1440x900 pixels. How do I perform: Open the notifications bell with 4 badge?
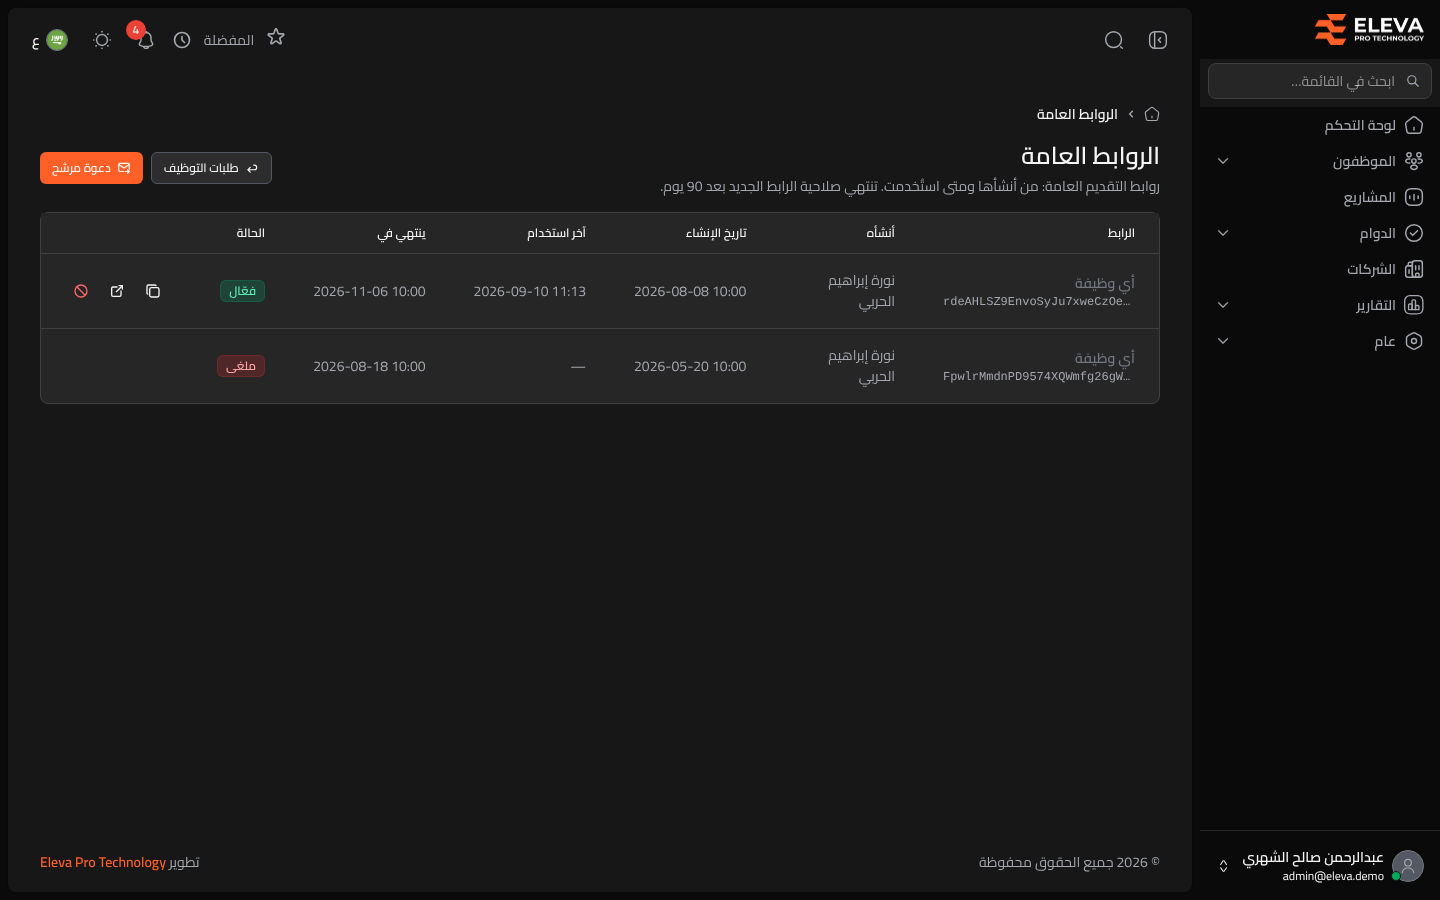click(x=145, y=40)
